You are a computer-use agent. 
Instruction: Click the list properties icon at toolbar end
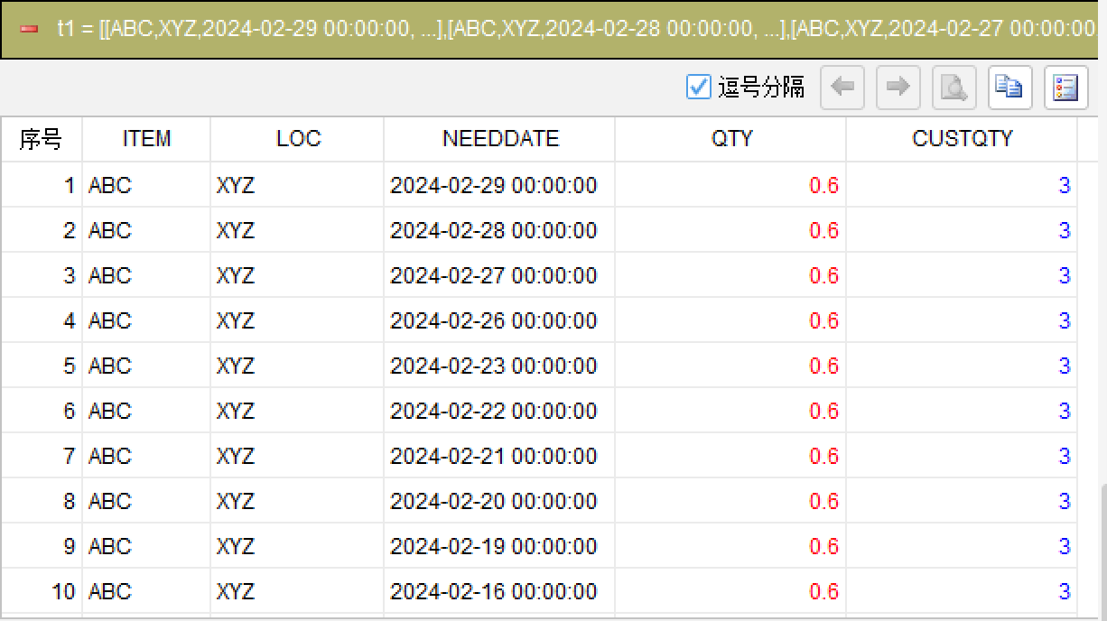[1065, 88]
